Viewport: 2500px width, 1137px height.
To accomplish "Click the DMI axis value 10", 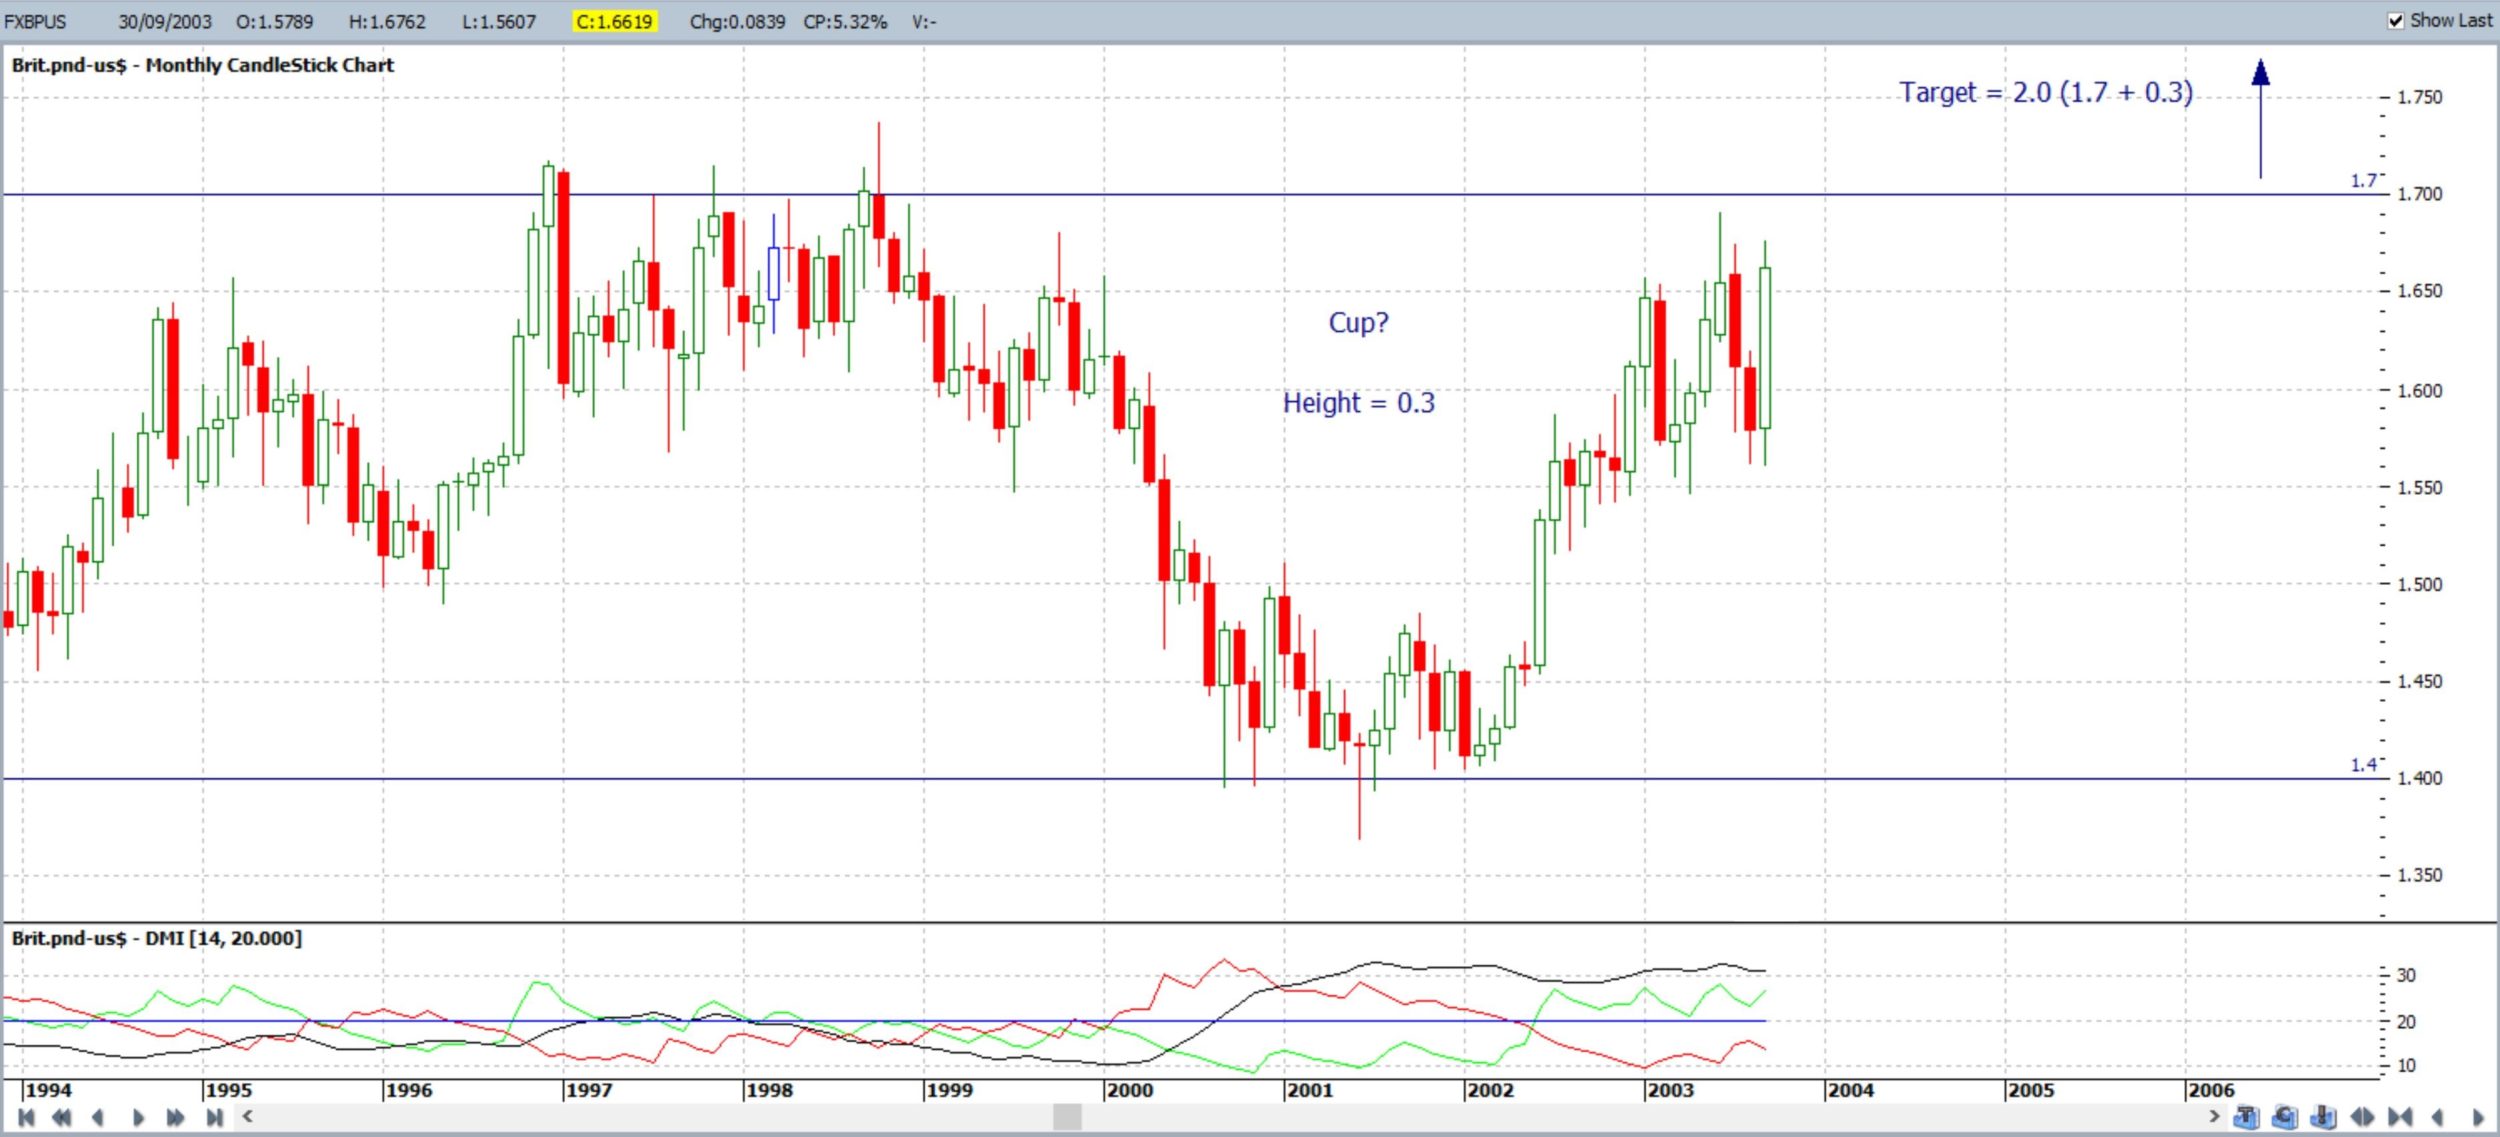I will click(2407, 1066).
